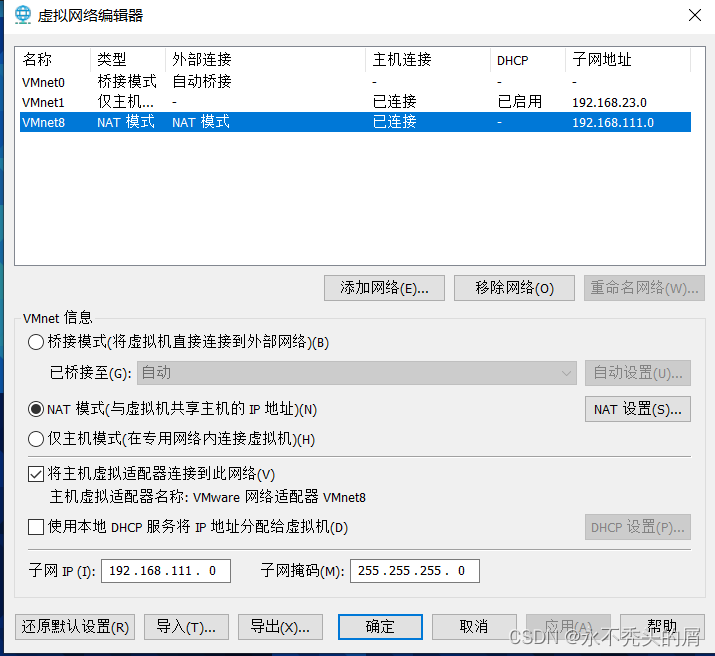
Task: Click 仅主机... type cell of VMnet1
Action: coord(125,102)
